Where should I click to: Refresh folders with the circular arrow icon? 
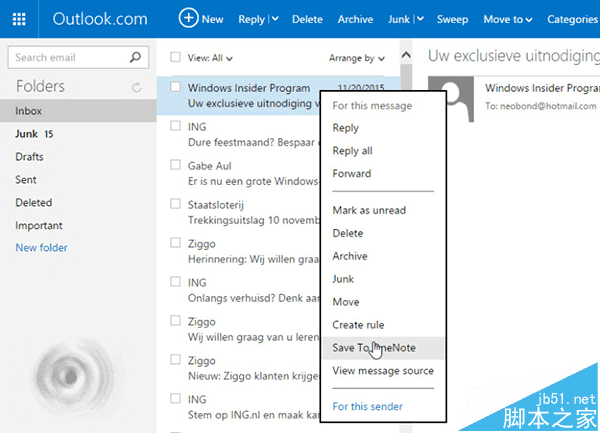(x=137, y=87)
